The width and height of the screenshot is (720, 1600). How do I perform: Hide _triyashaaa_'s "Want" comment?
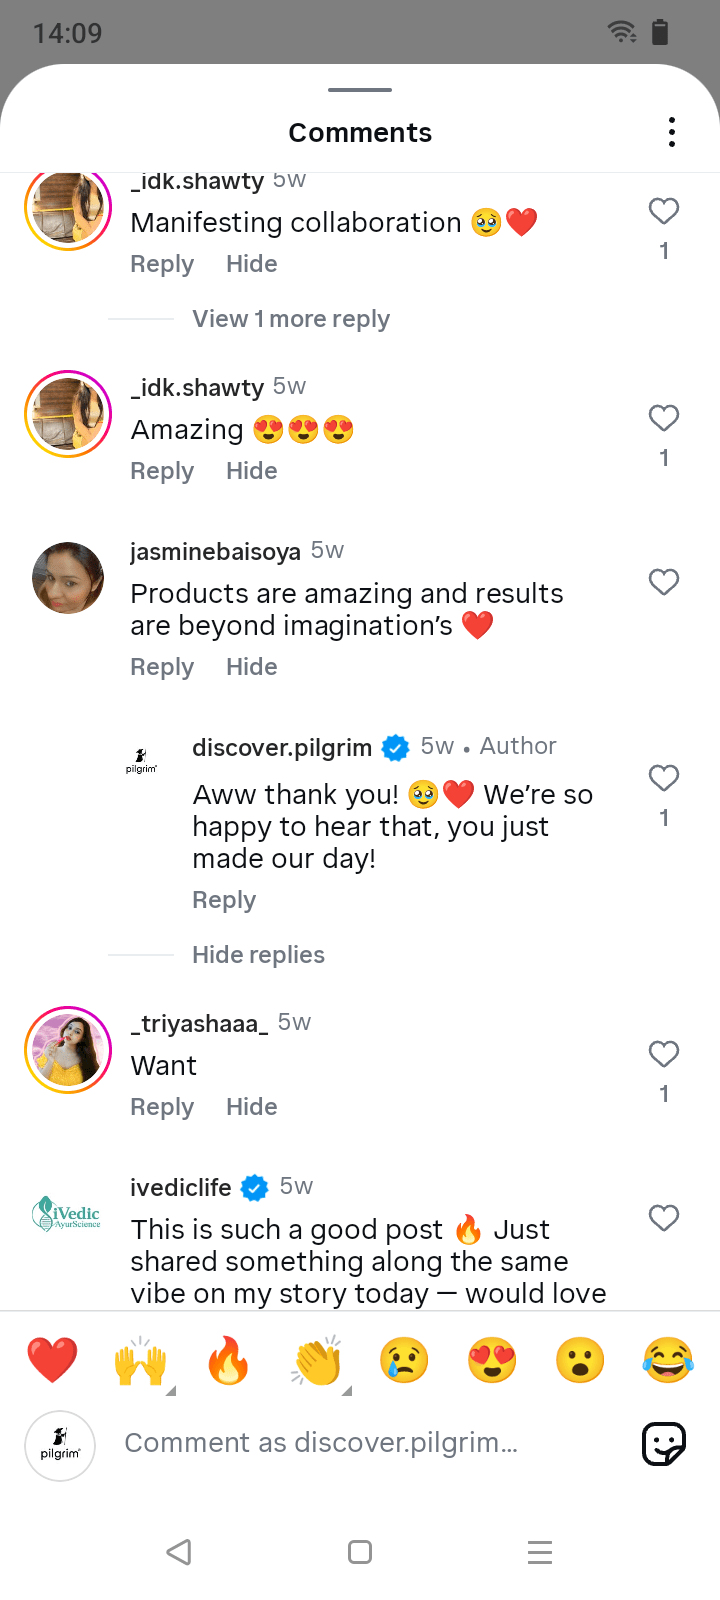(252, 1107)
